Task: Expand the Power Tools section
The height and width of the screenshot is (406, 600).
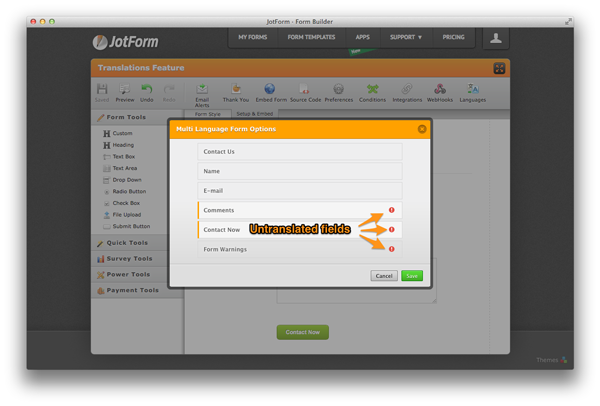Action: pyautogui.click(x=130, y=274)
